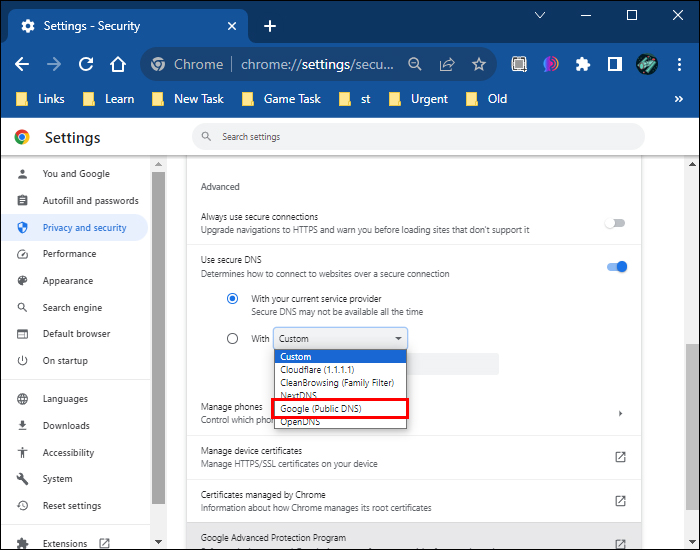Click the browser reload icon

[x=86, y=64]
